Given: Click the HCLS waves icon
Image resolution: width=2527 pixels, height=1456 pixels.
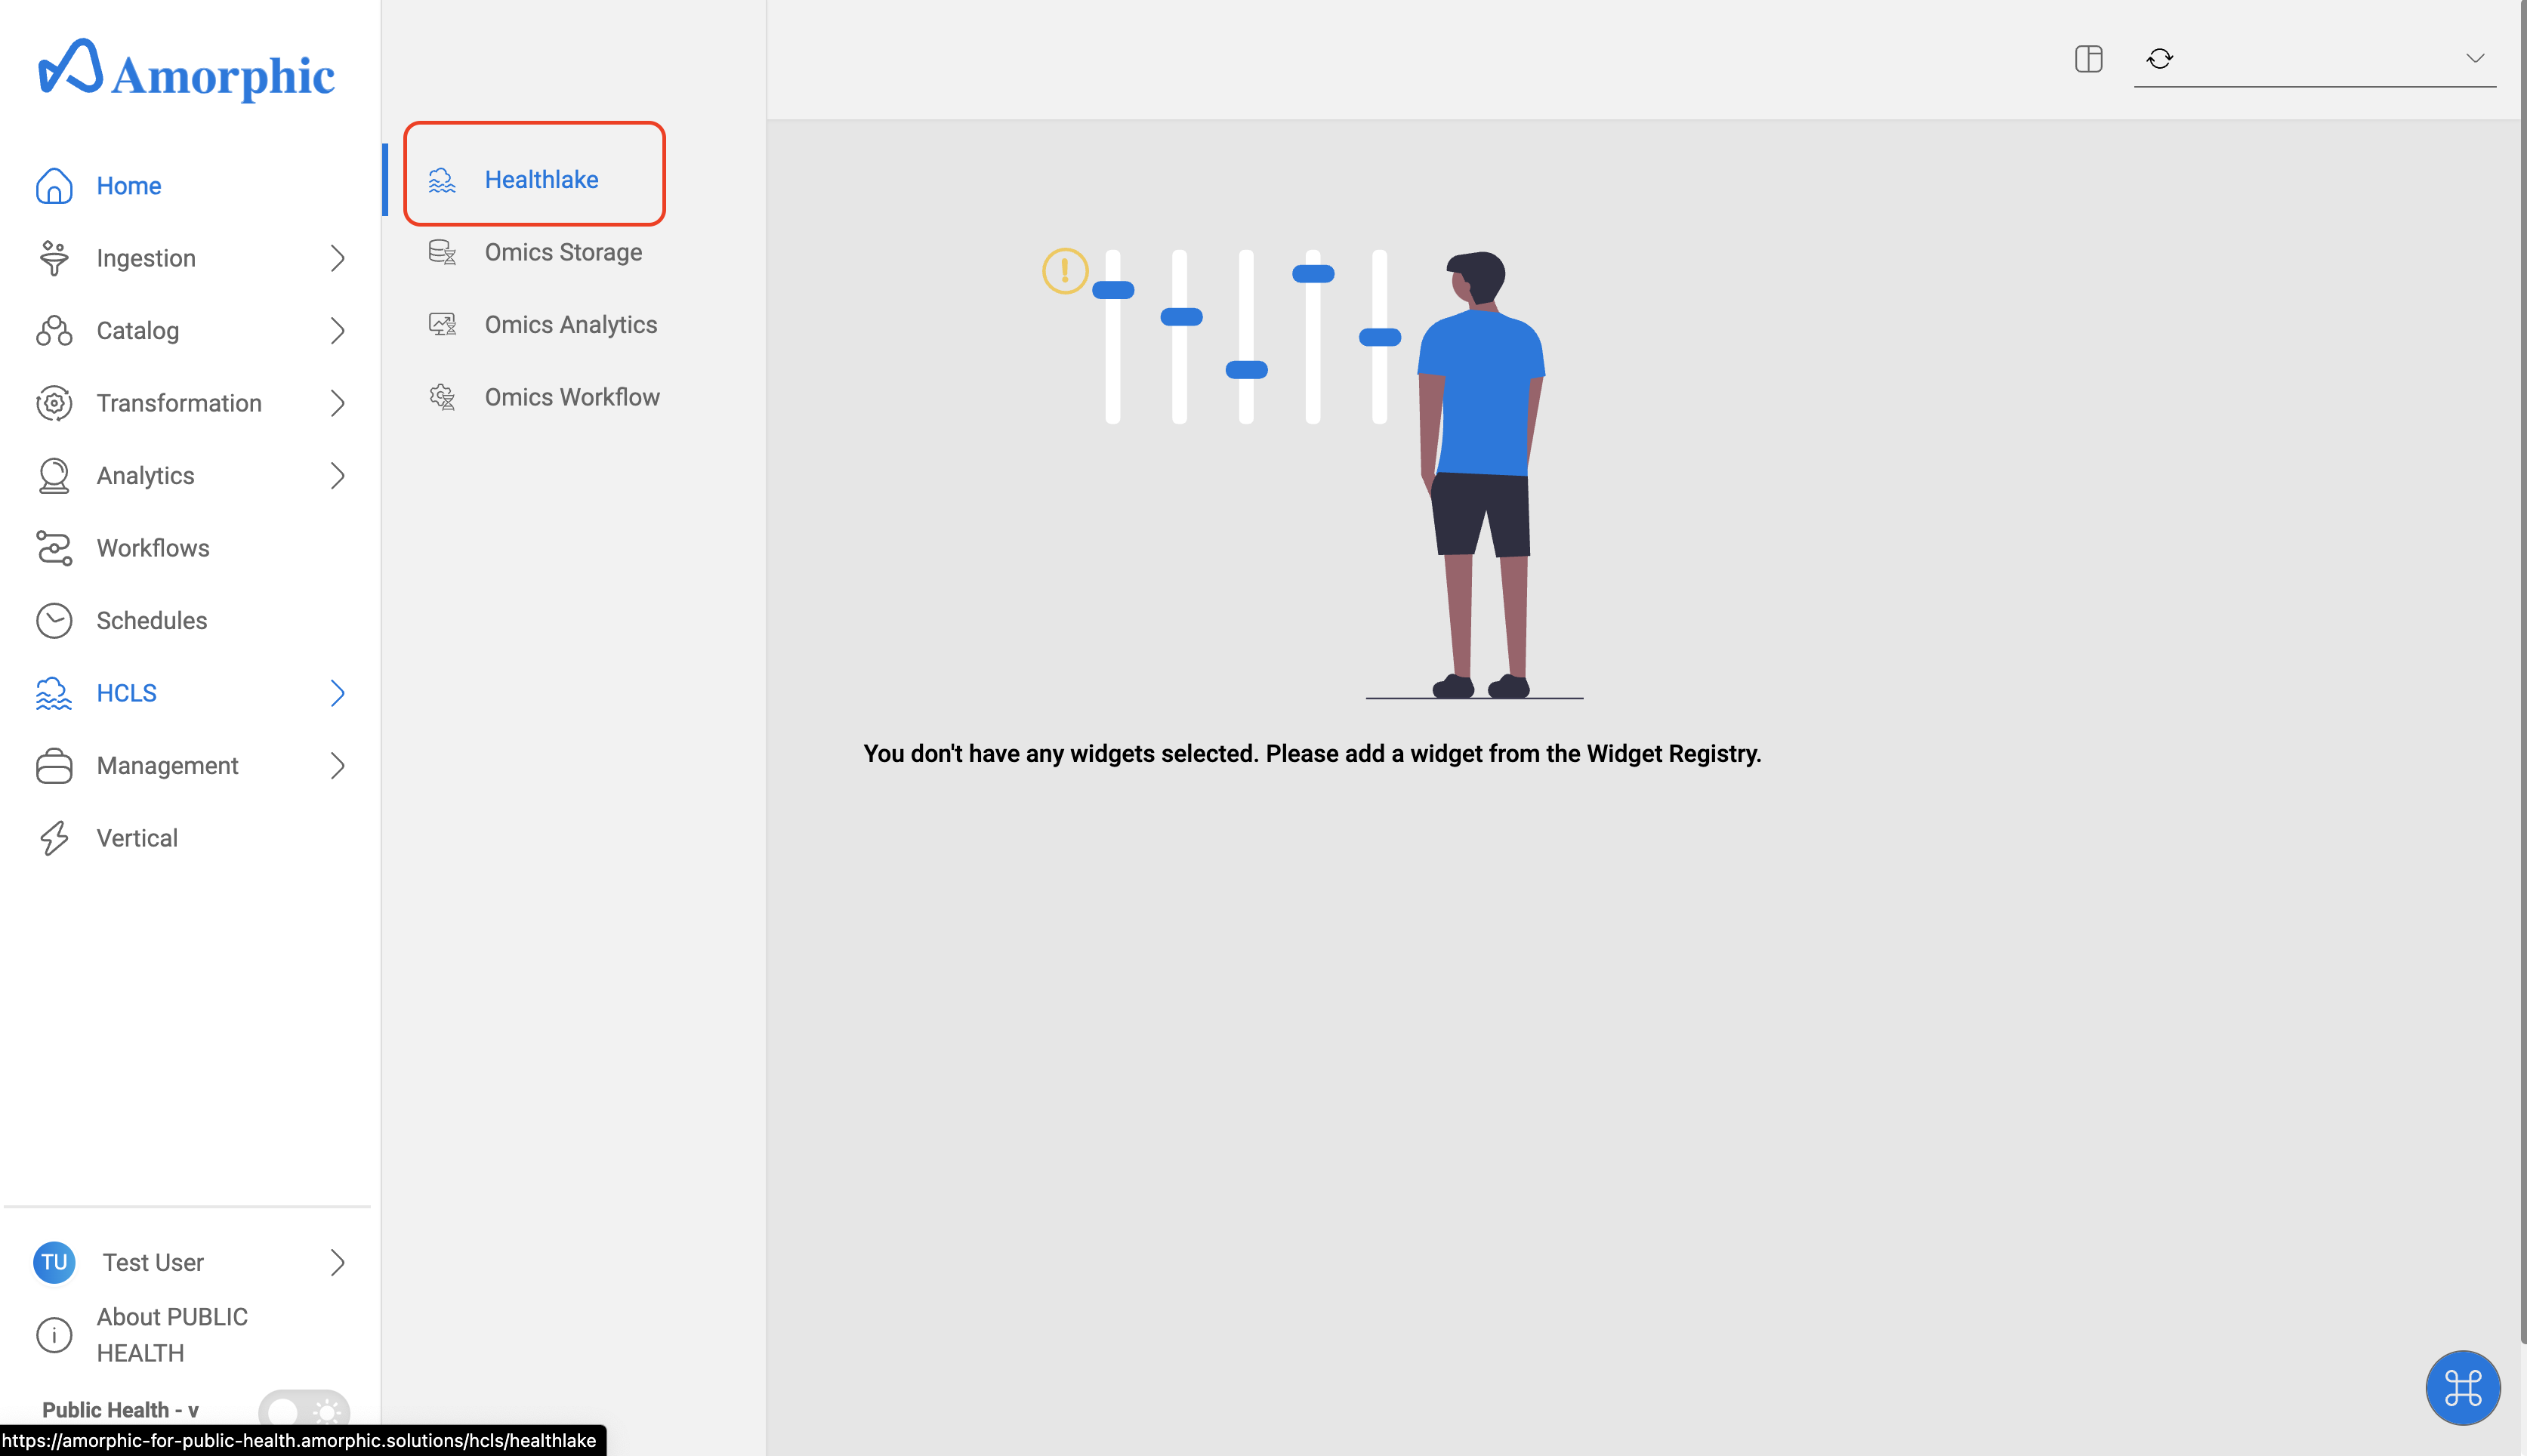Looking at the screenshot, I should point(54,693).
